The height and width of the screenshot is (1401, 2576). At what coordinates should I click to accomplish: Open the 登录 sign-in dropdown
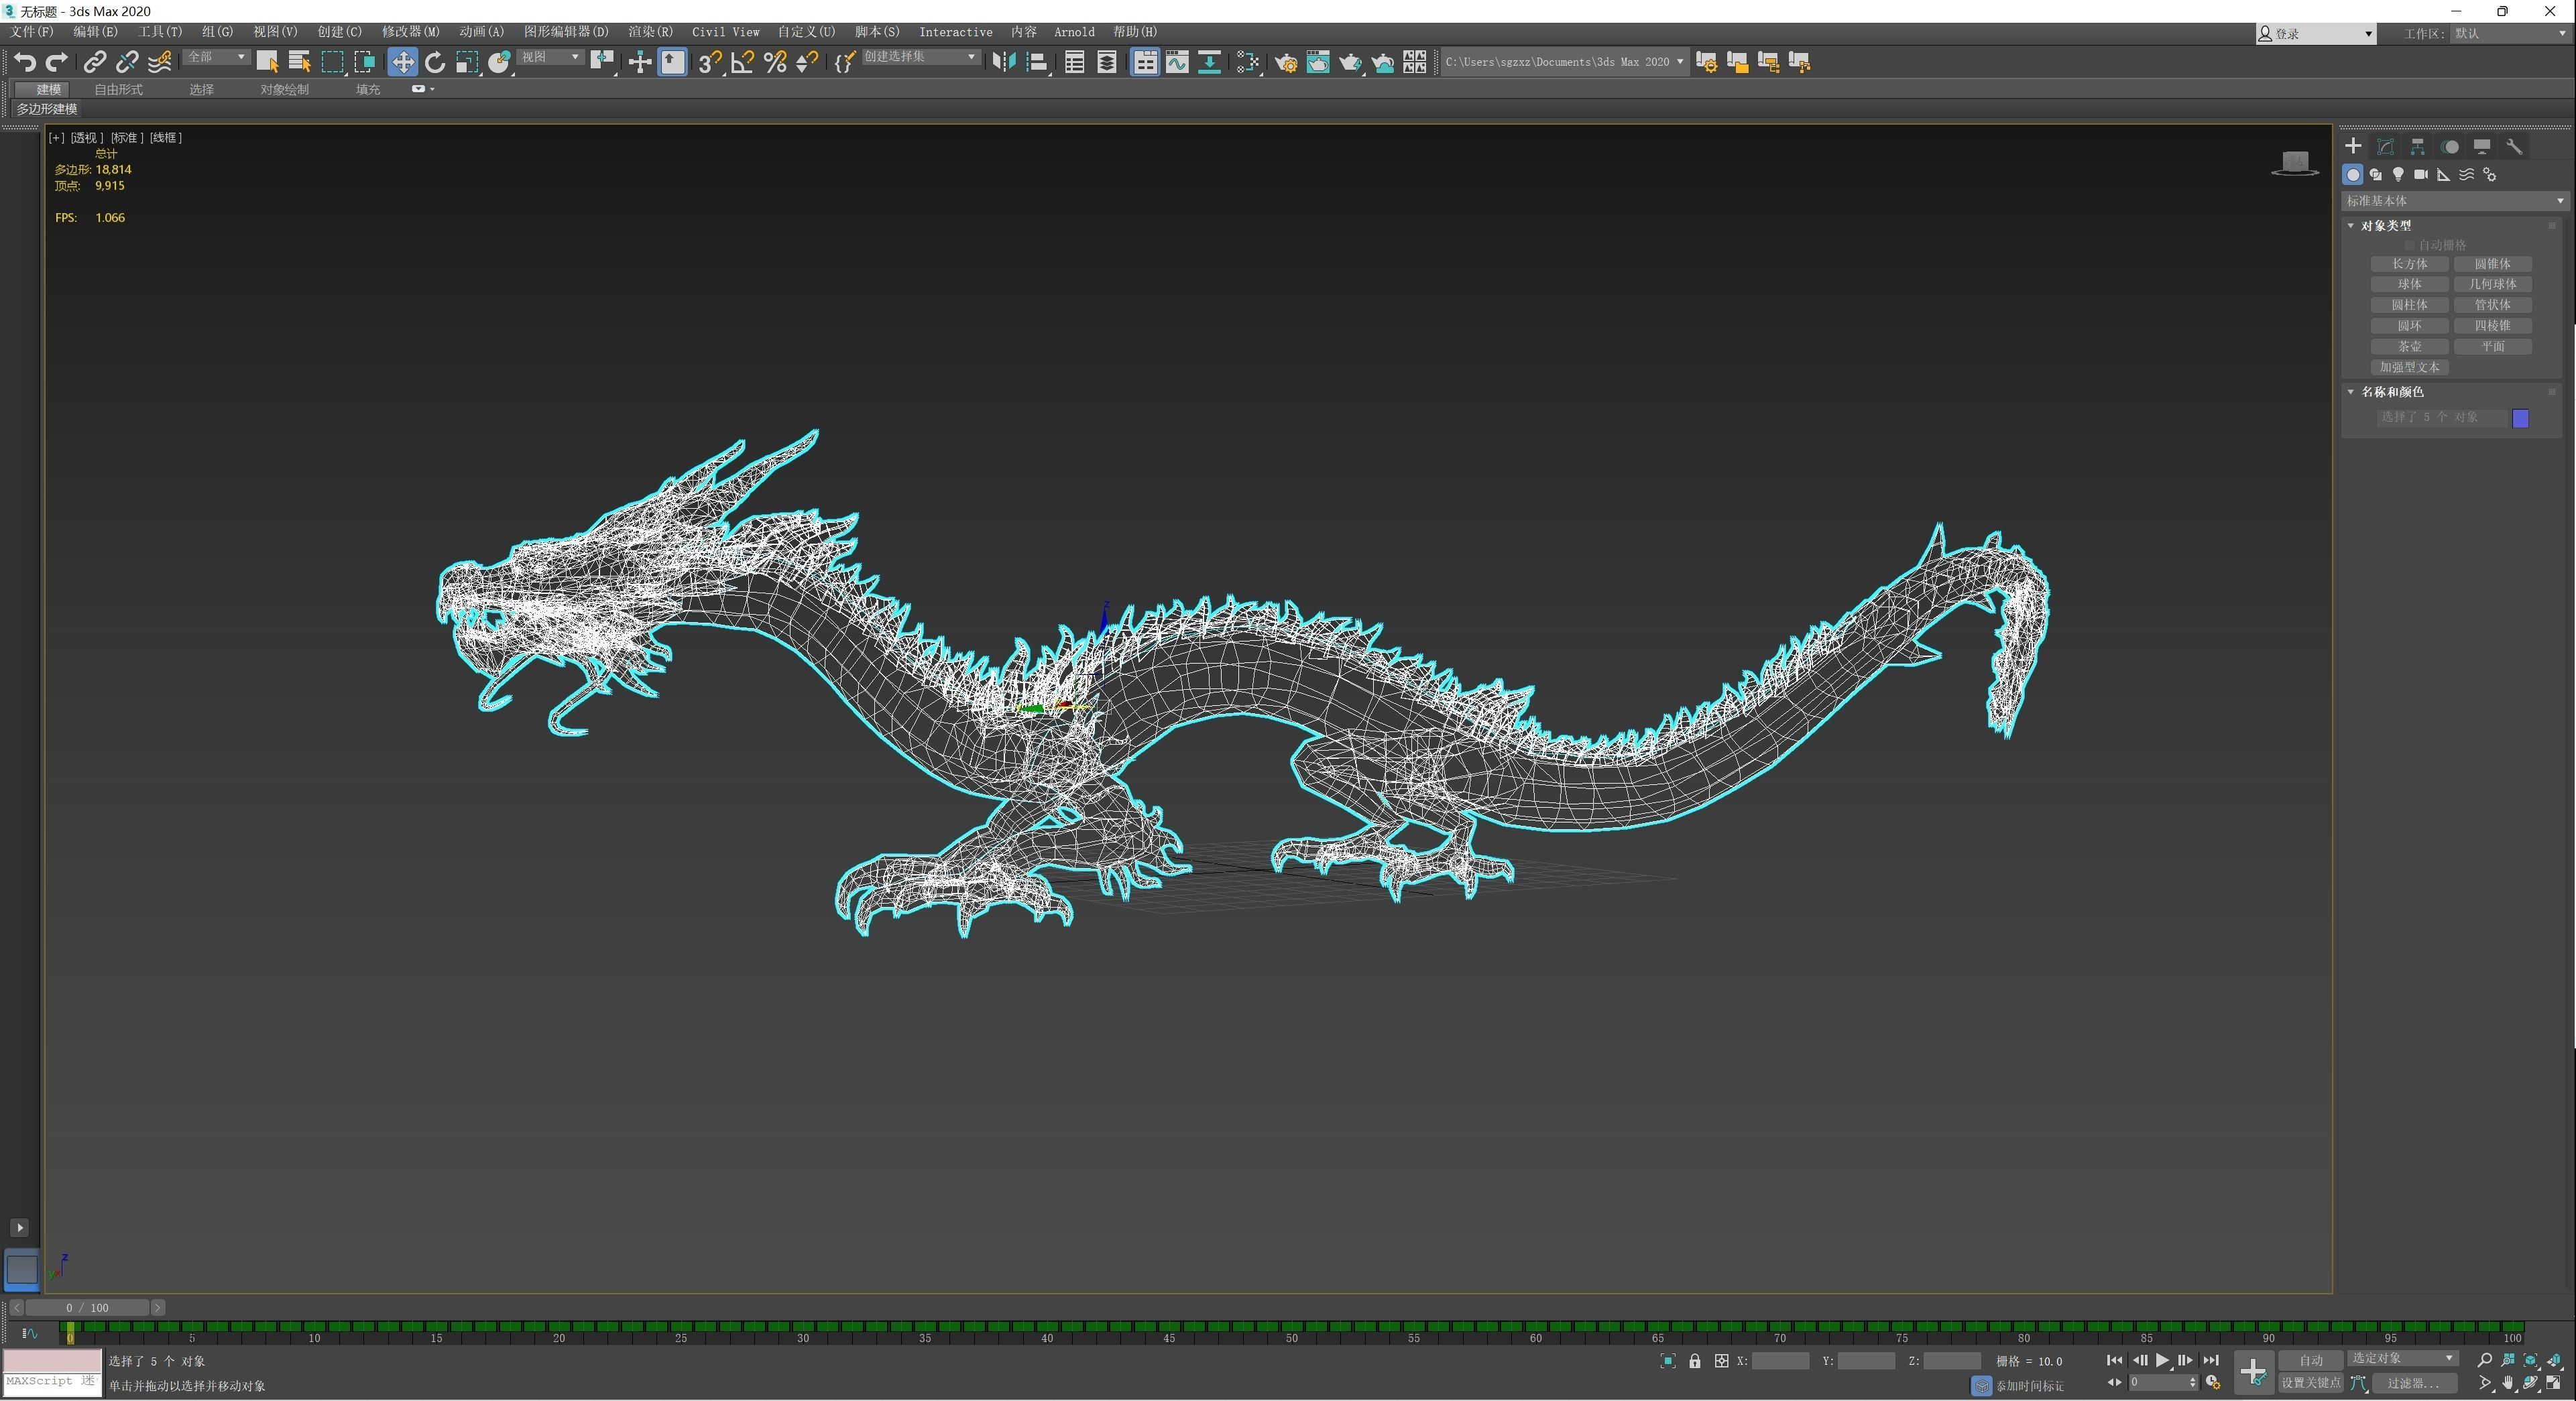point(2315,34)
